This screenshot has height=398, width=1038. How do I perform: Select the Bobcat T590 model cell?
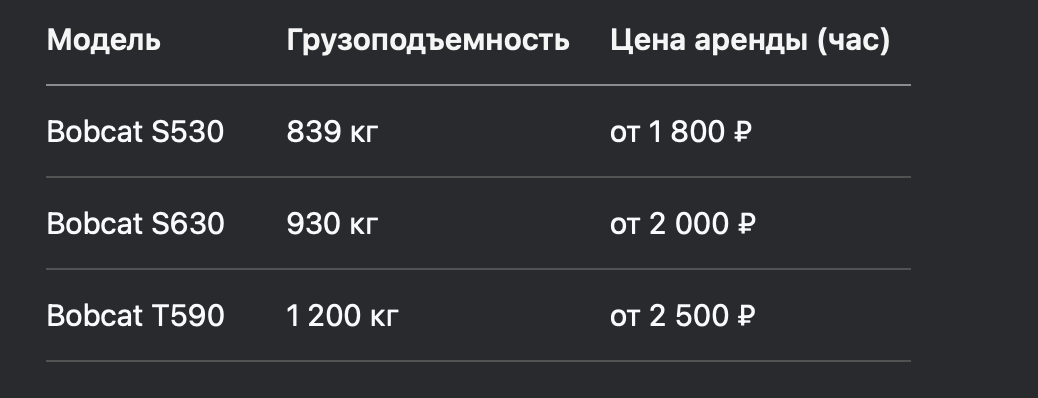[x=135, y=316]
